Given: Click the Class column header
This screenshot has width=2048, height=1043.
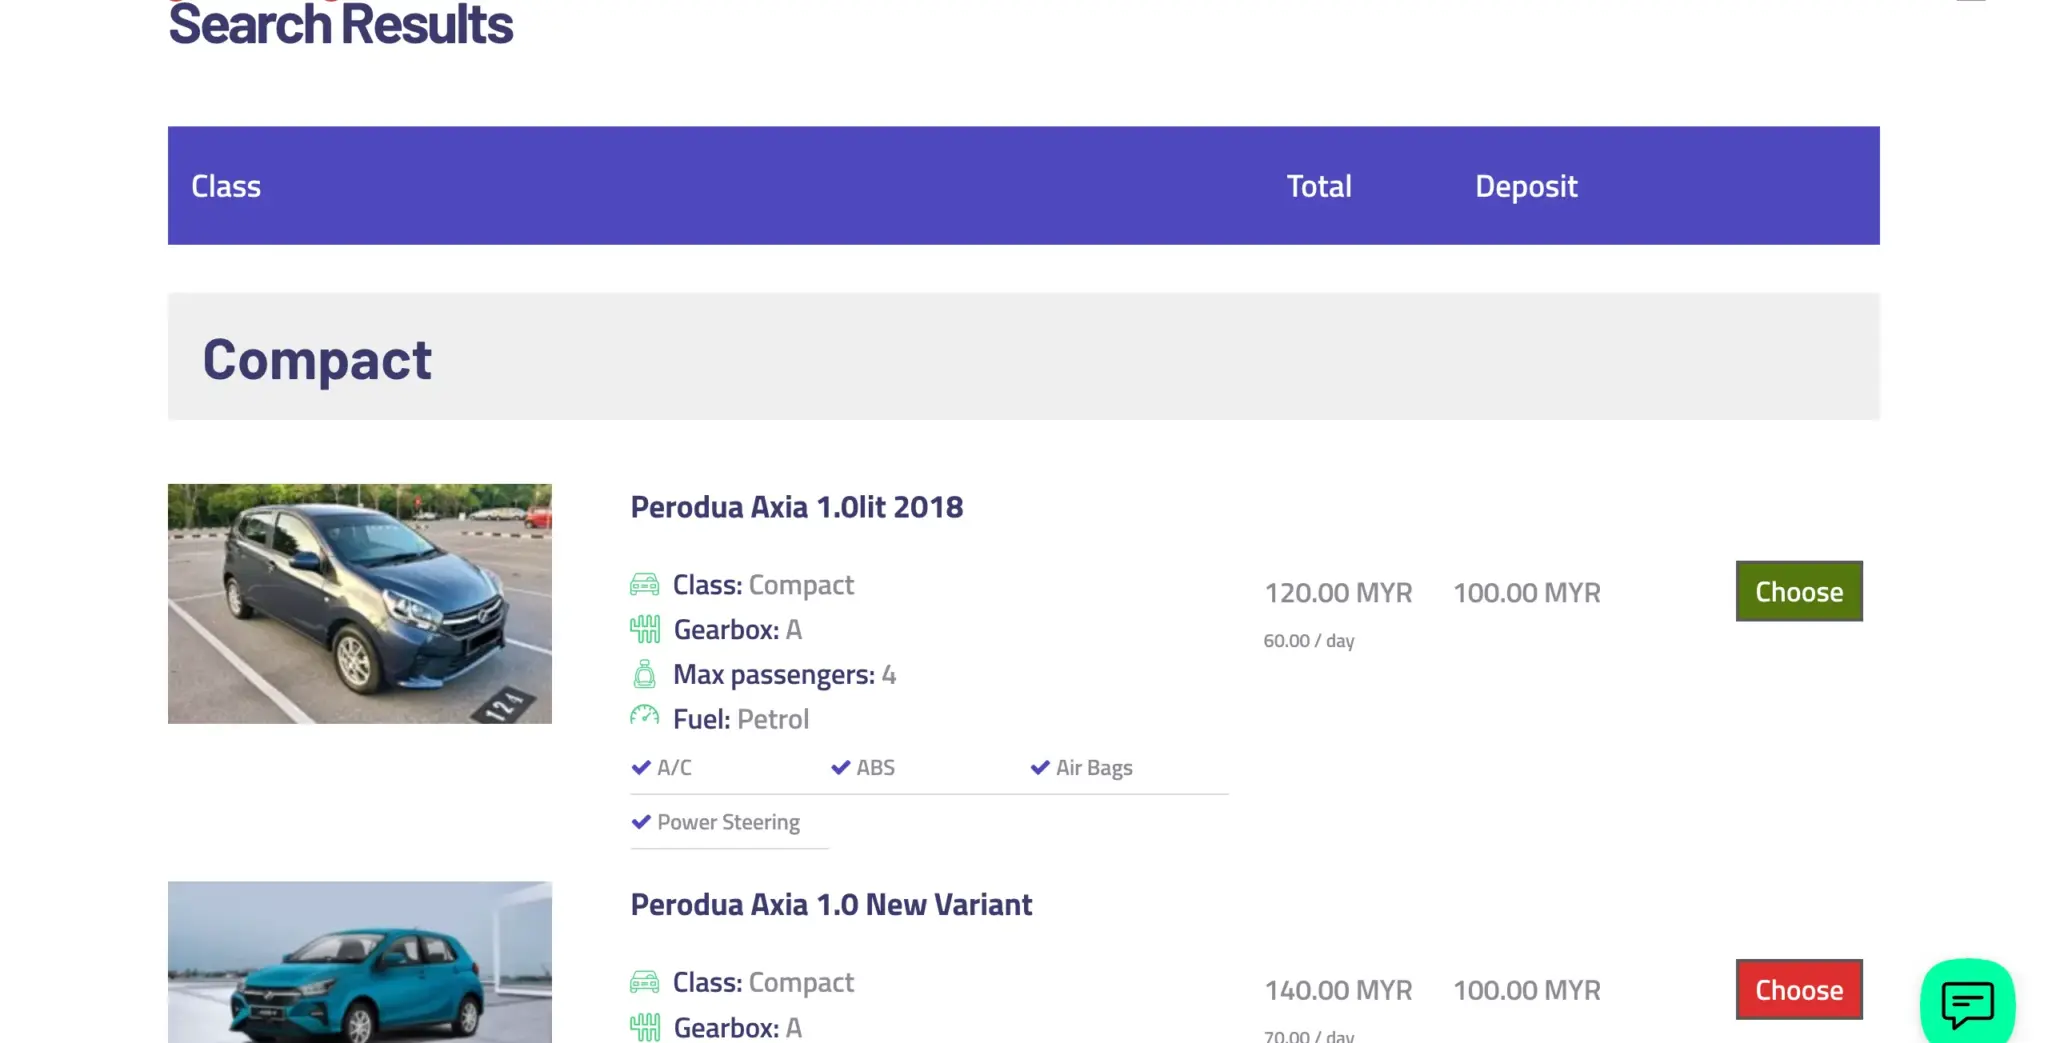Looking at the screenshot, I should tap(226, 186).
